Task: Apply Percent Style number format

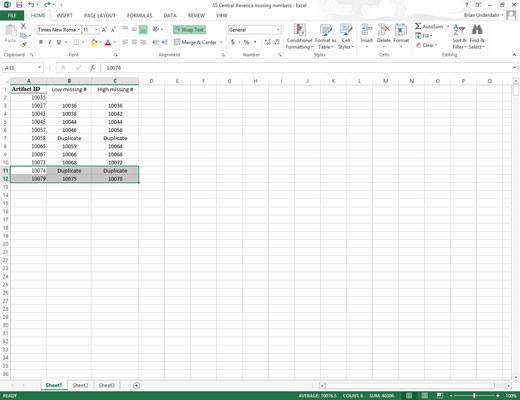Action: [x=246, y=42]
